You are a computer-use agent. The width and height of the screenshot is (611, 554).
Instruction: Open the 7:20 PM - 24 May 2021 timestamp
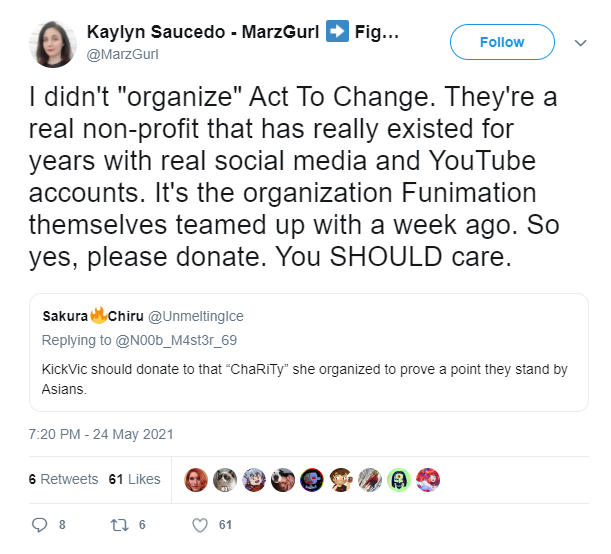coord(101,434)
